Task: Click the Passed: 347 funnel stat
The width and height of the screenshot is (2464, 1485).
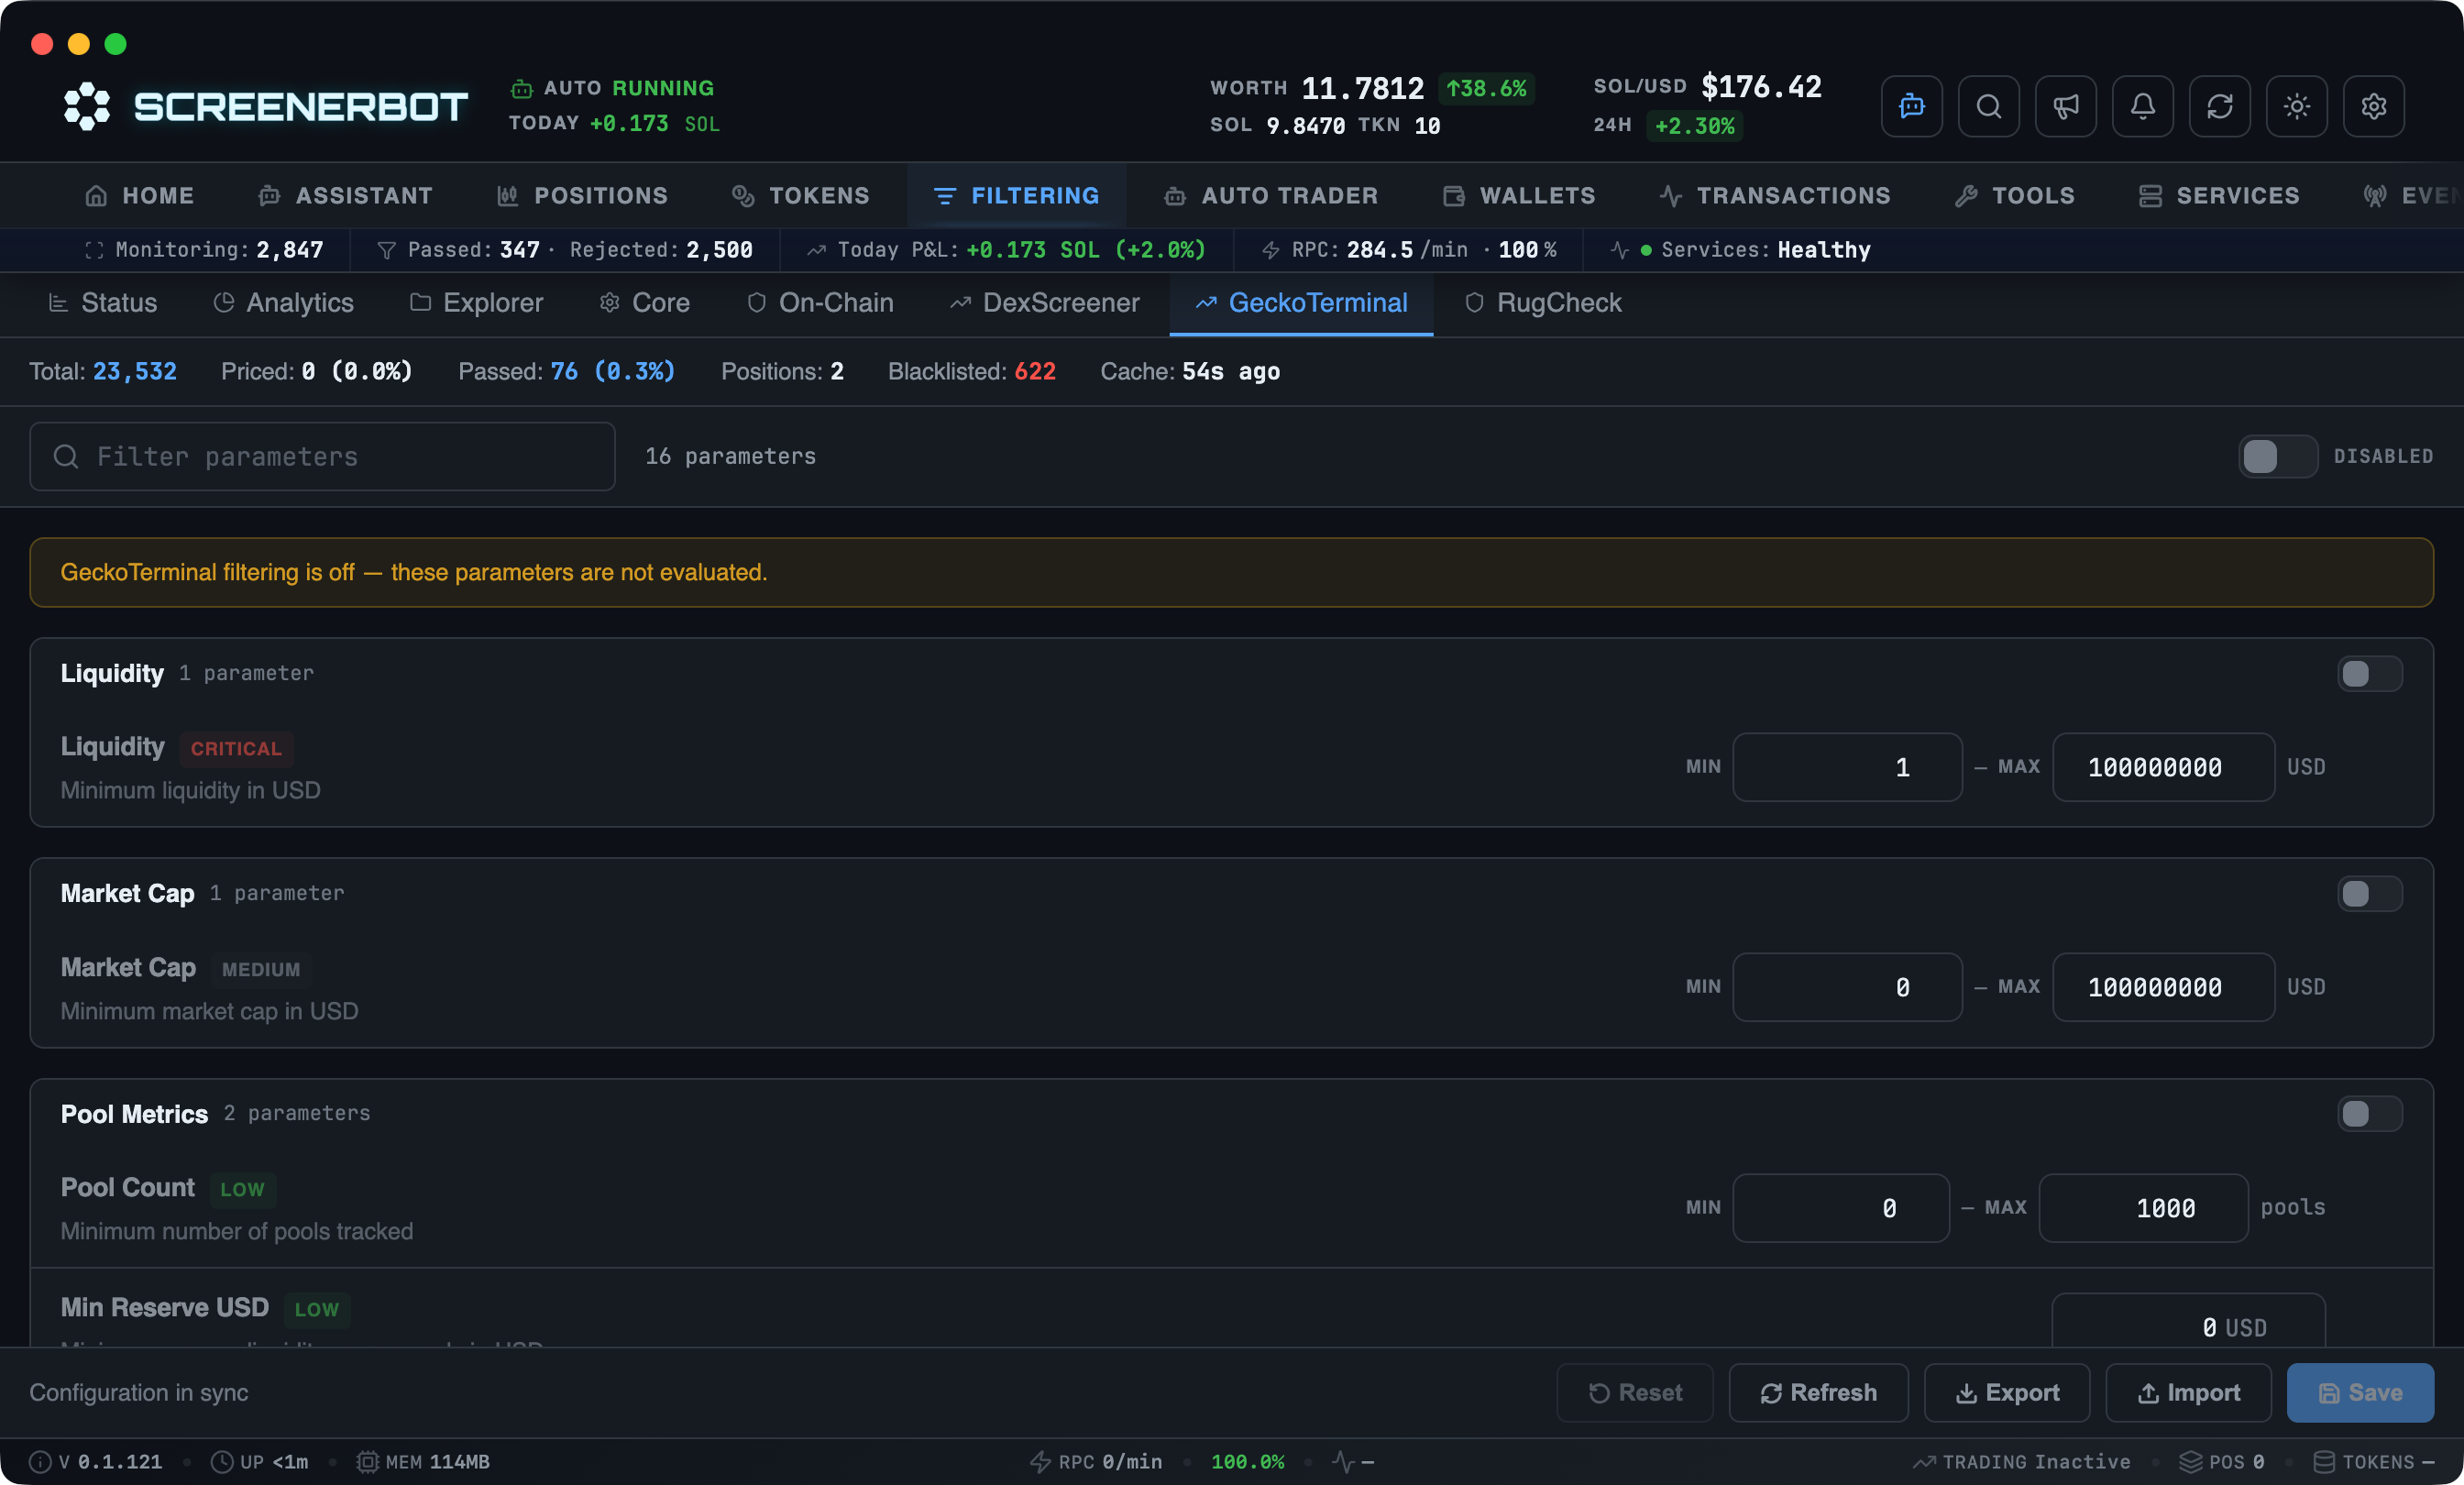Action: (458, 250)
